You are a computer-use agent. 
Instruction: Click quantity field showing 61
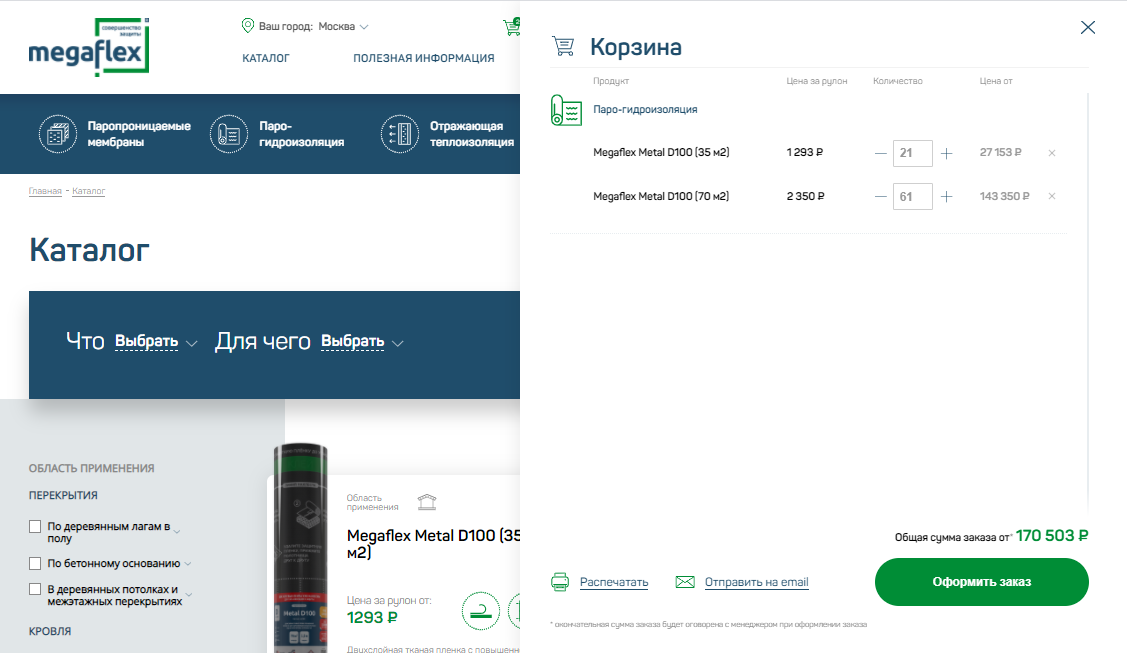click(x=913, y=196)
